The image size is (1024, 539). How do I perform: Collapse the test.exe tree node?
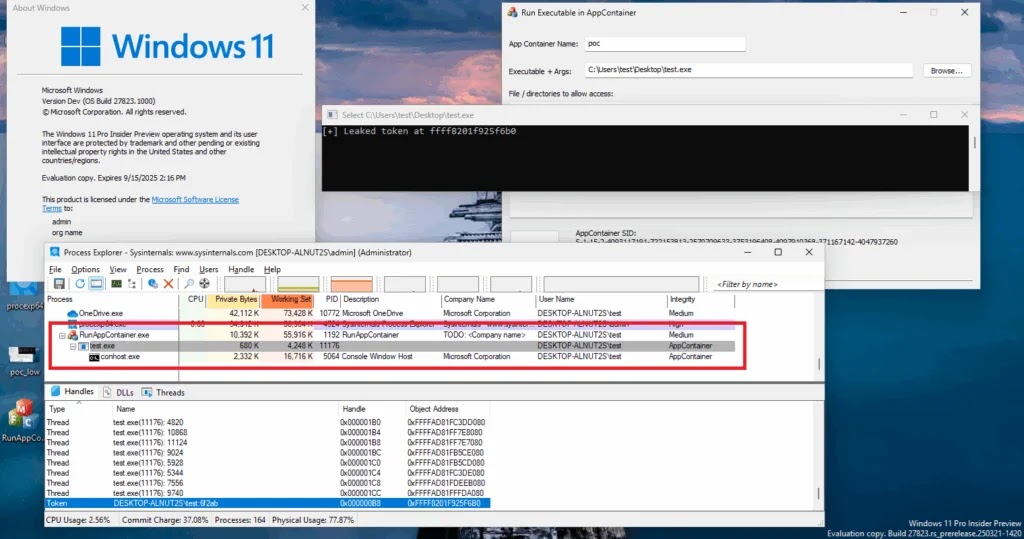pos(73,346)
